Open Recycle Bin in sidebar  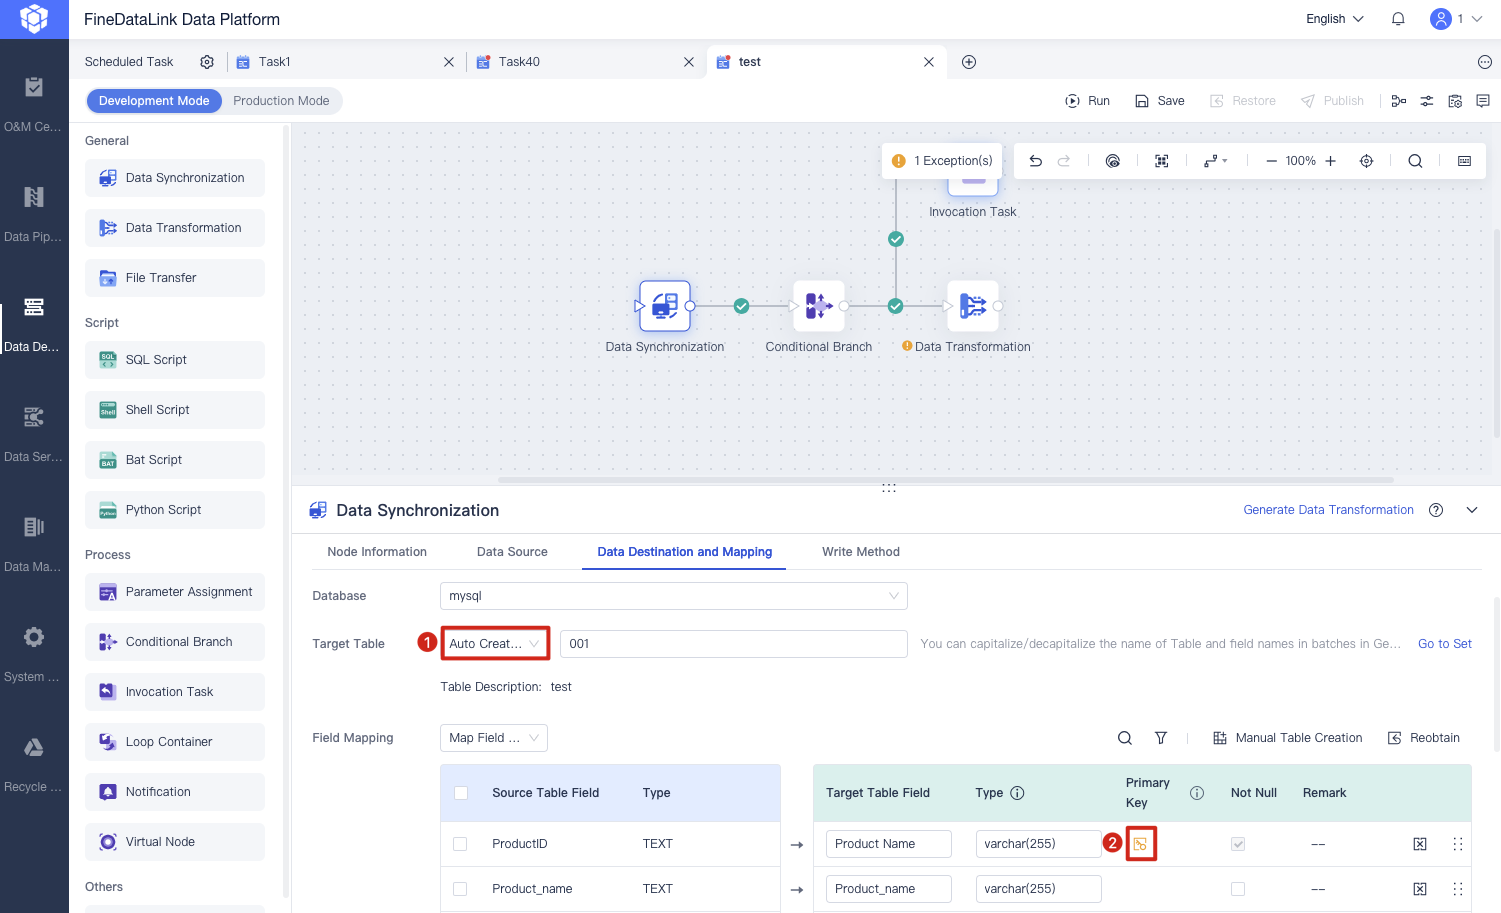pyautogui.click(x=34, y=764)
